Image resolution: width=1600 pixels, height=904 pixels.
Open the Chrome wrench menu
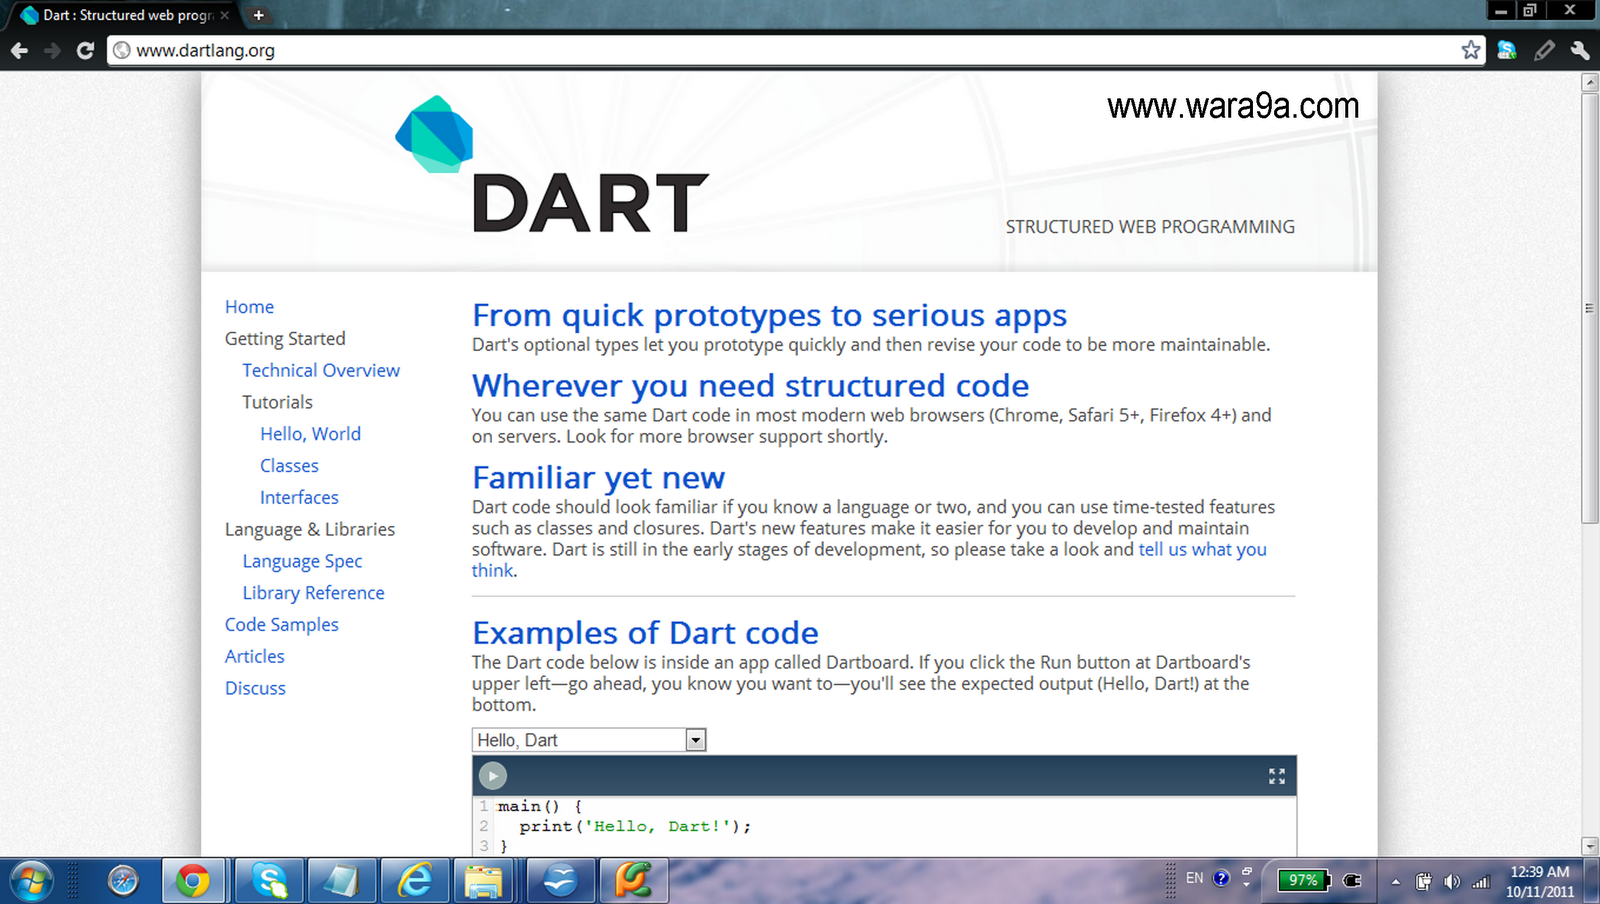coord(1580,50)
